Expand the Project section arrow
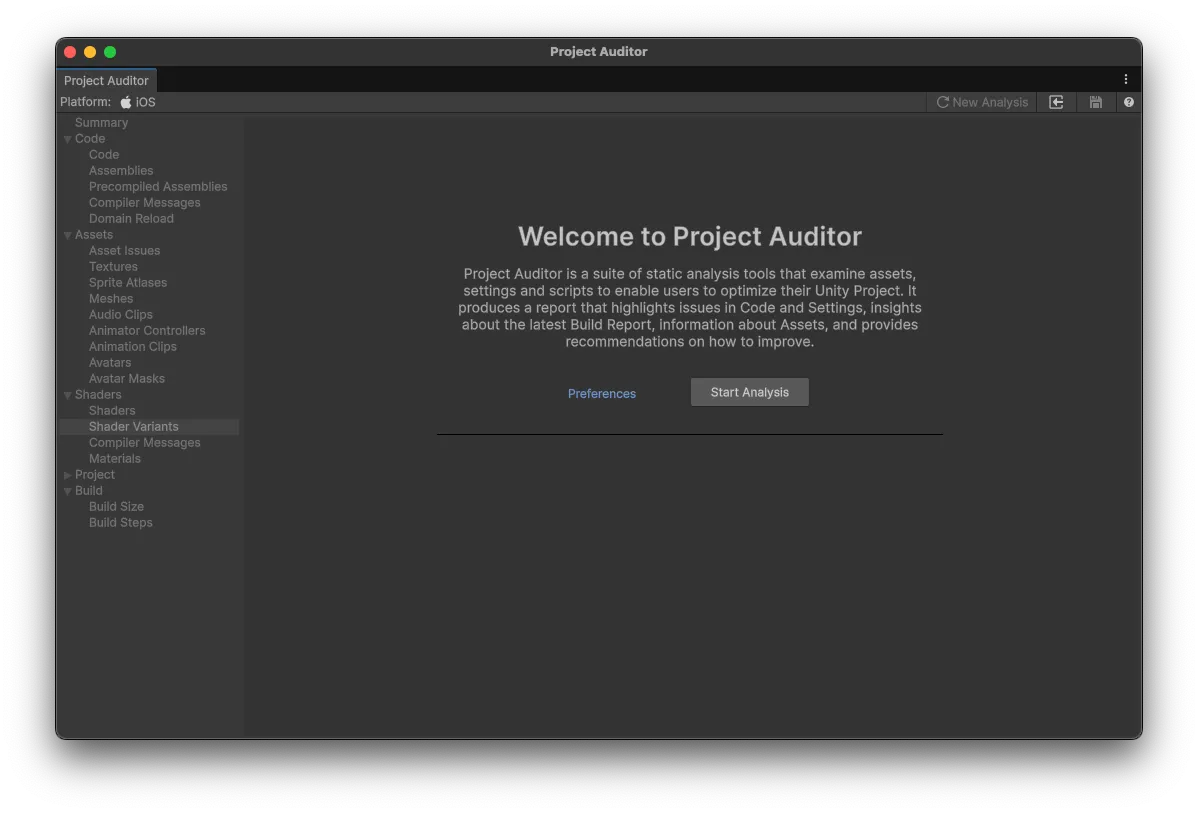Viewport: 1198px width, 813px height. click(68, 475)
